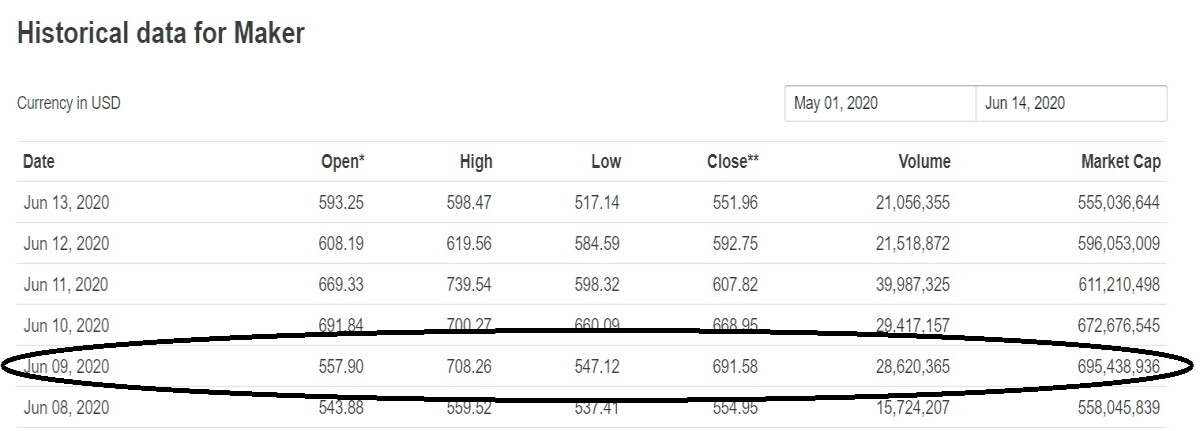Select the Date column header

pyautogui.click(x=39, y=162)
